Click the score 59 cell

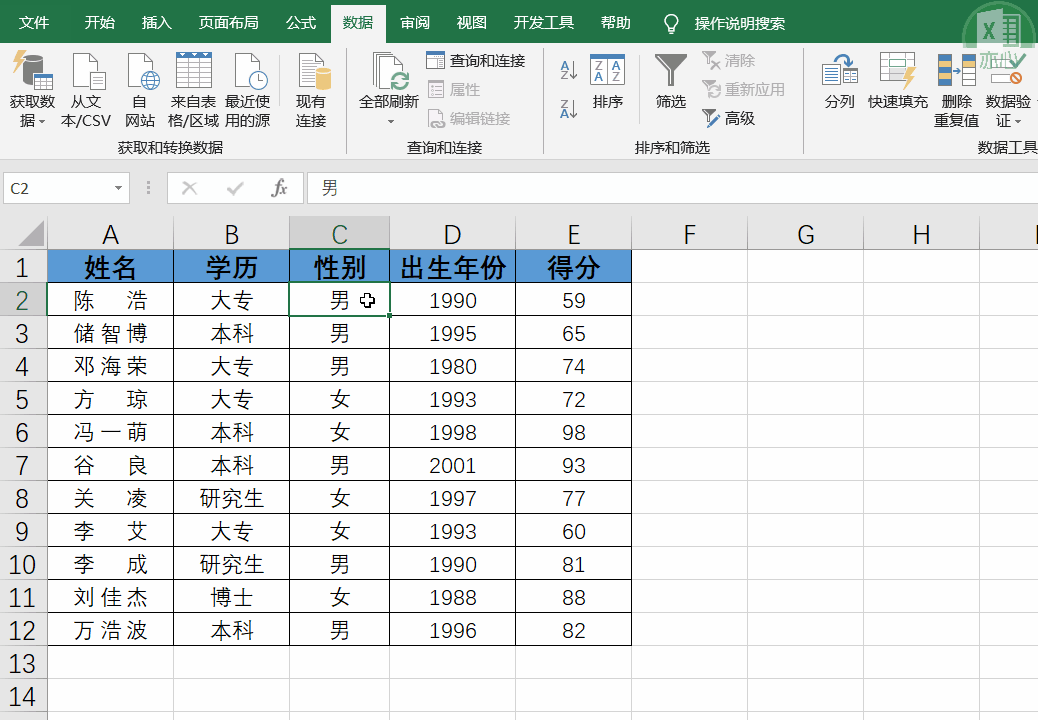[574, 300]
